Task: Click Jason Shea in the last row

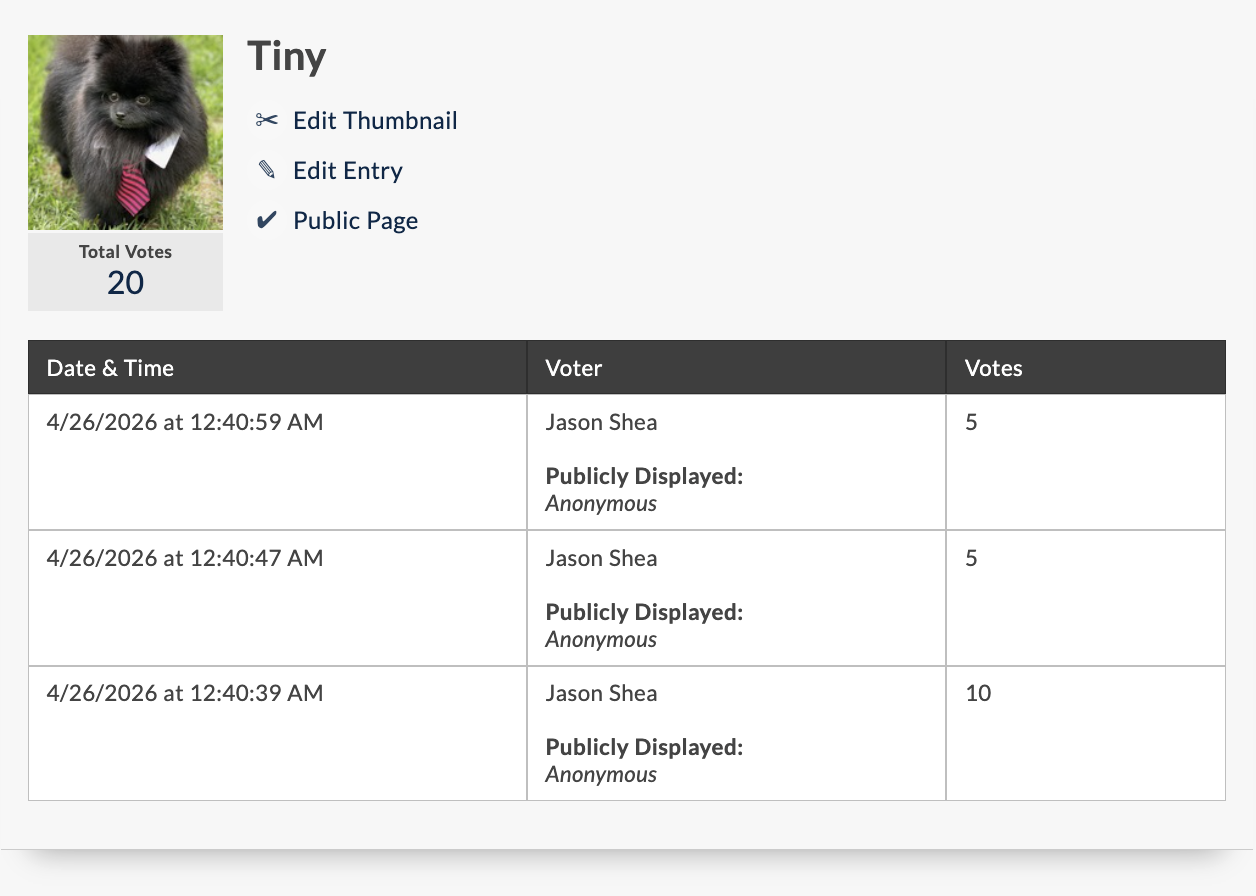Action: pyautogui.click(x=601, y=693)
